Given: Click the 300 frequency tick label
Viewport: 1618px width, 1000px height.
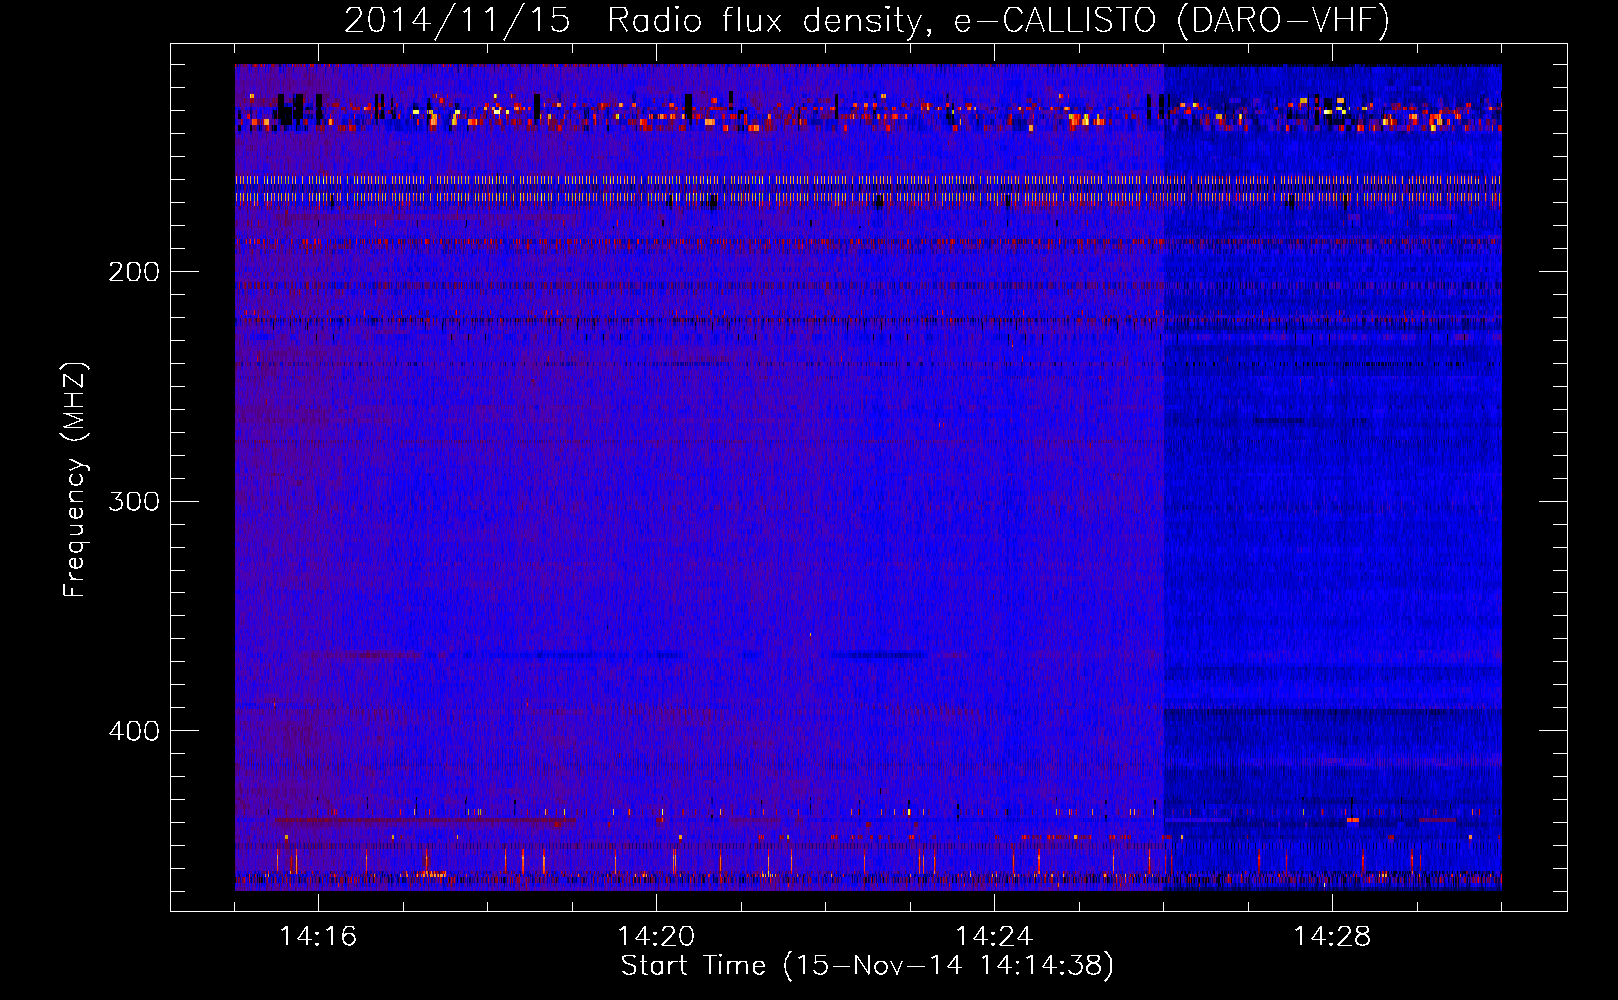Looking at the screenshot, I should (x=133, y=501).
